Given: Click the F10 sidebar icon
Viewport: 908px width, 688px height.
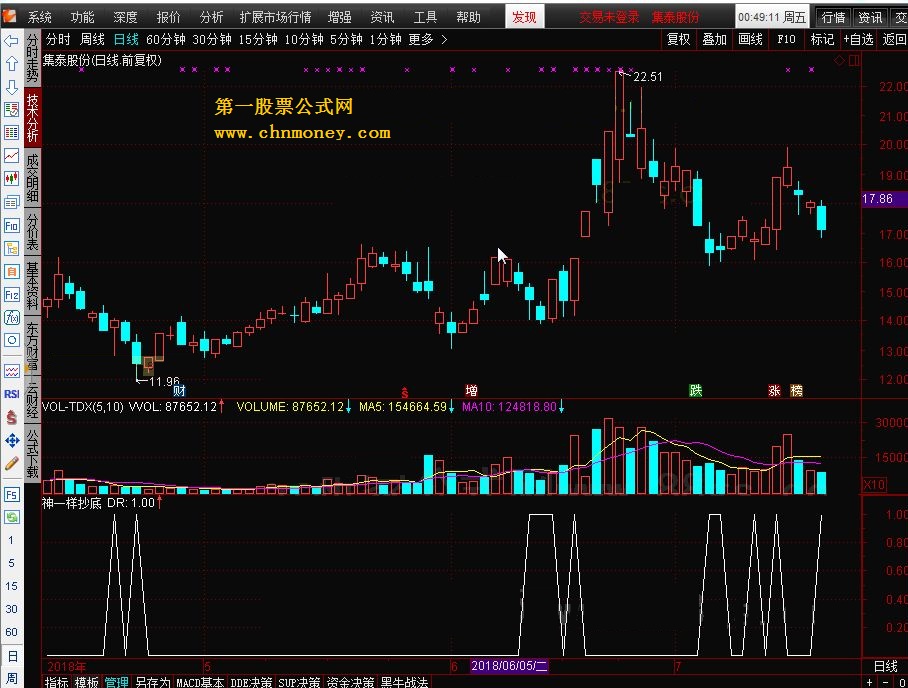Looking at the screenshot, I should [x=11, y=225].
